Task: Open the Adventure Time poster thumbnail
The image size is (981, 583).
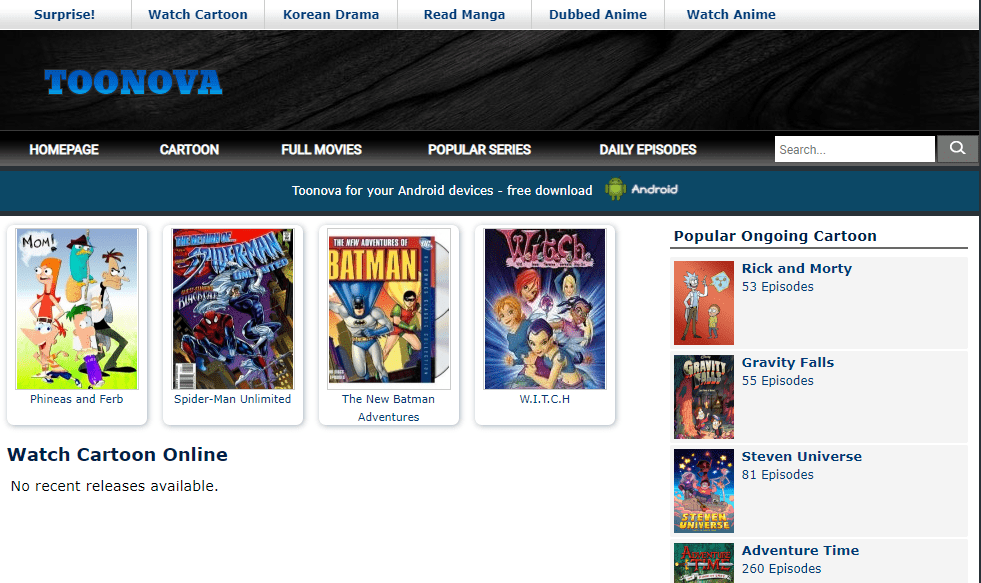Action: [704, 563]
